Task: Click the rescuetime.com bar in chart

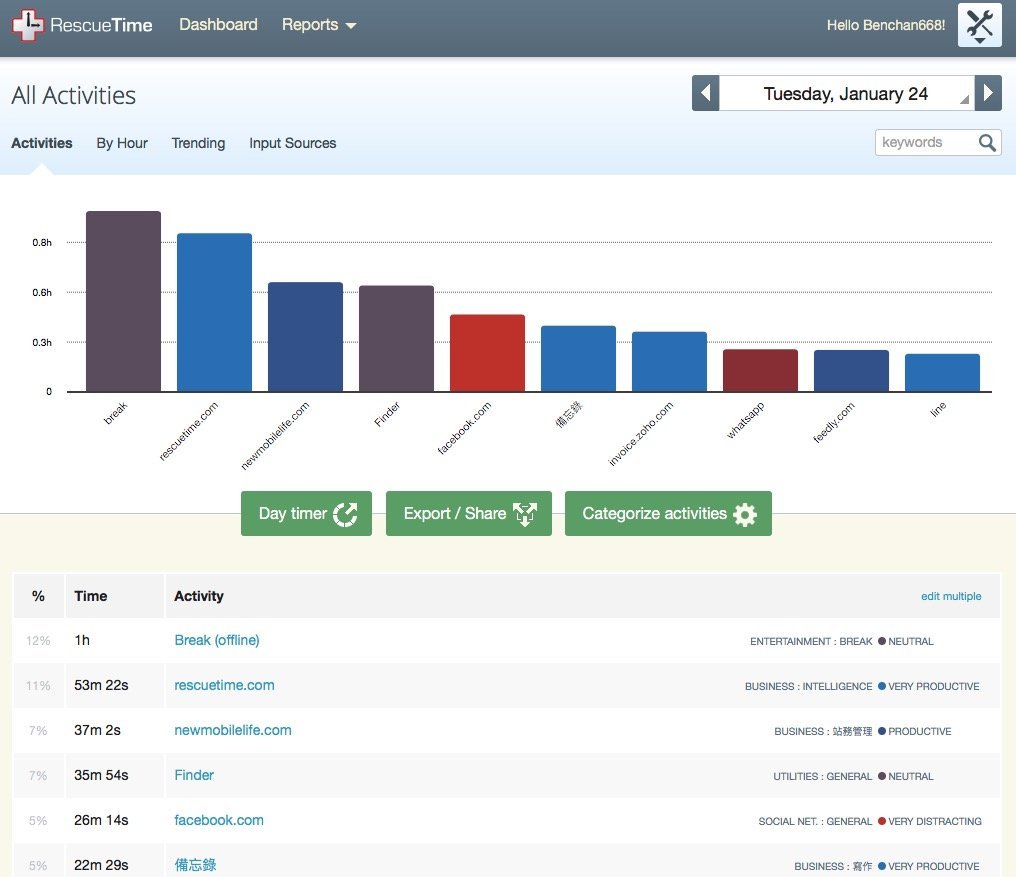Action: pos(214,312)
